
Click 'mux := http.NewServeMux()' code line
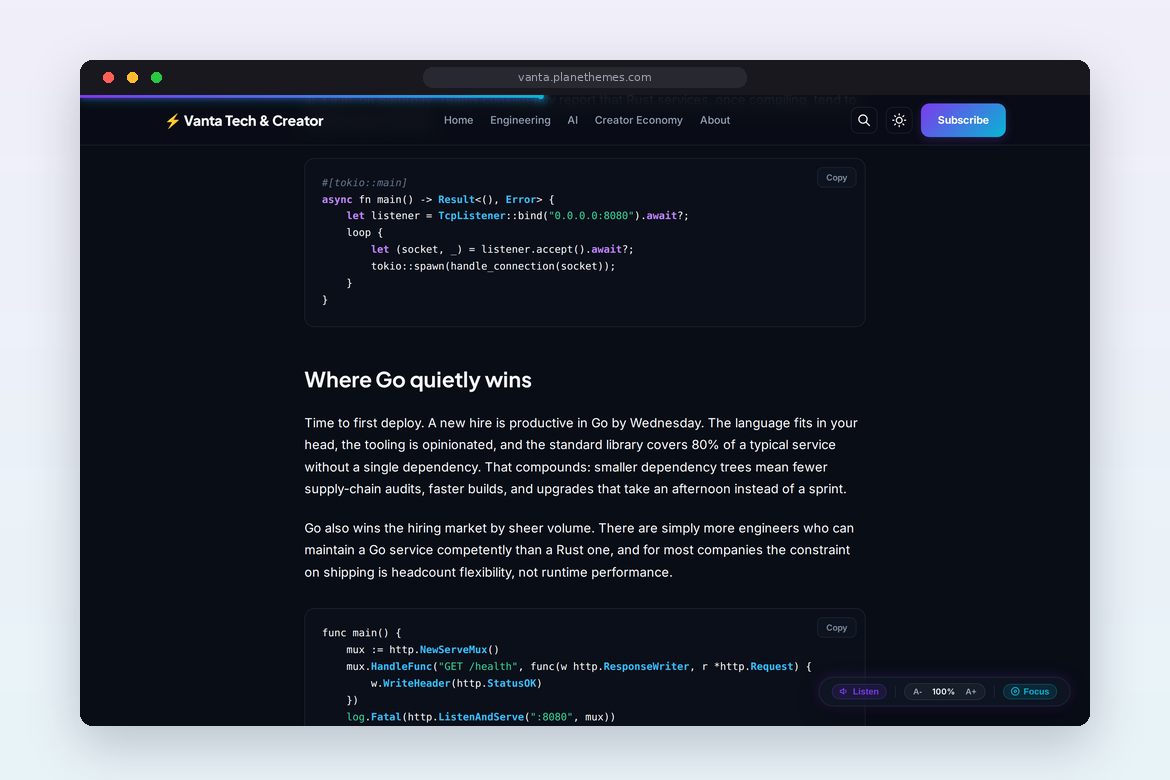(x=422, y=649)
